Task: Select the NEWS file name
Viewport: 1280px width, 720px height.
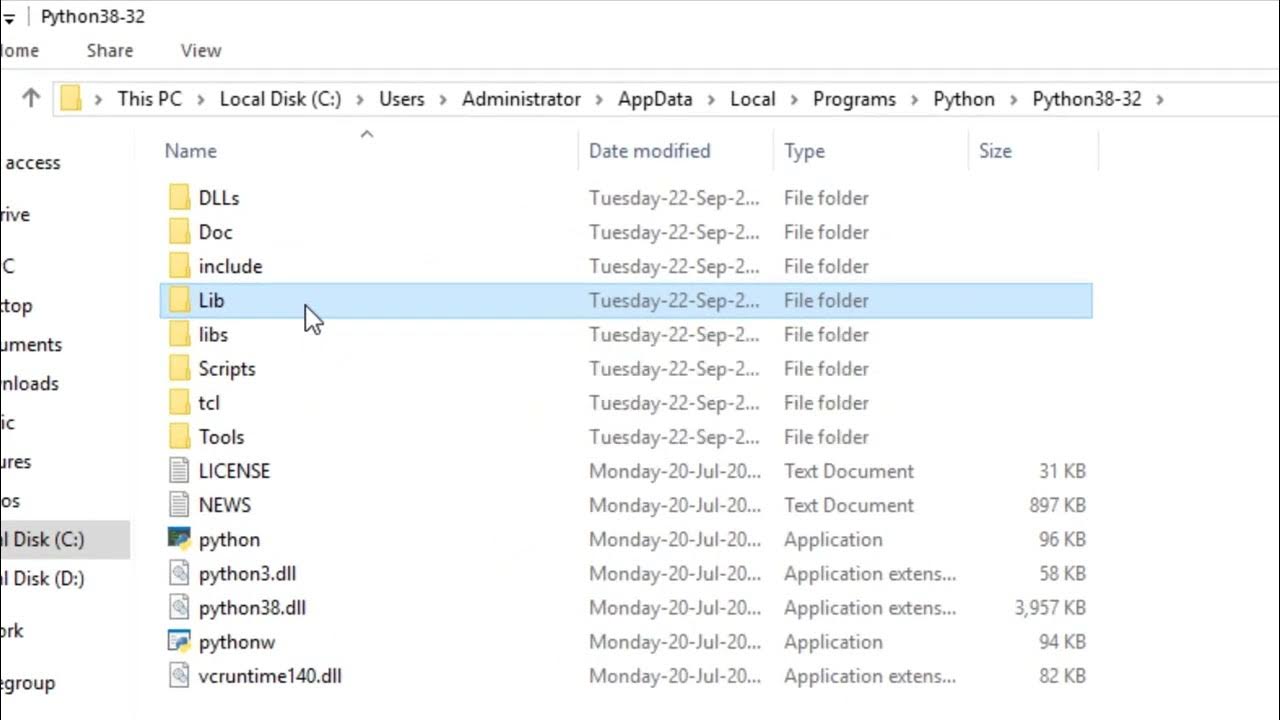Action: [225, 505]
